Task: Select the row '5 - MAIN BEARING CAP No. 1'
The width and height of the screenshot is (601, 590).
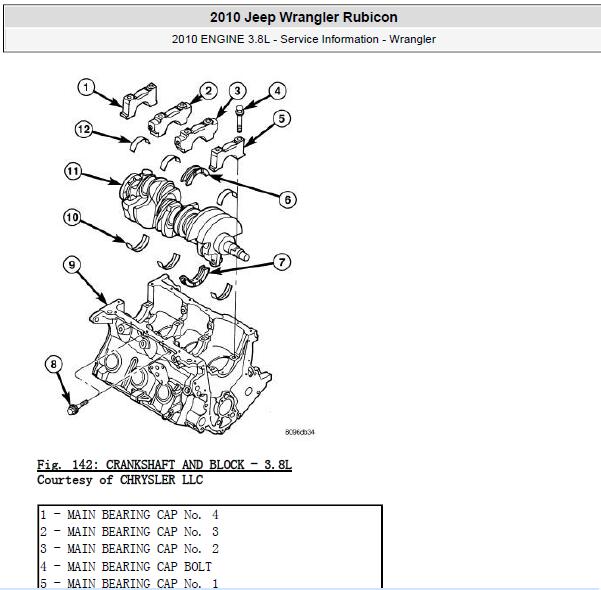Action: [x=210, y=583]
